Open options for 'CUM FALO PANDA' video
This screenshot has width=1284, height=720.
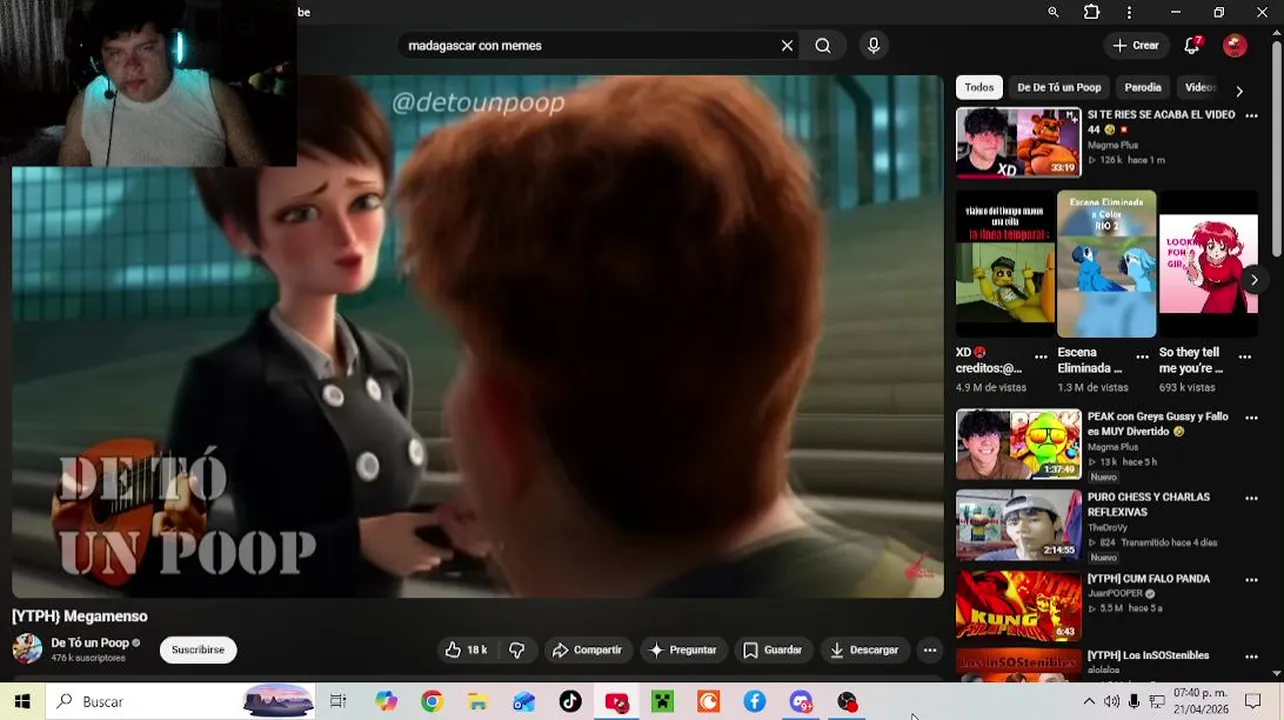click(x=1251, y=580)
